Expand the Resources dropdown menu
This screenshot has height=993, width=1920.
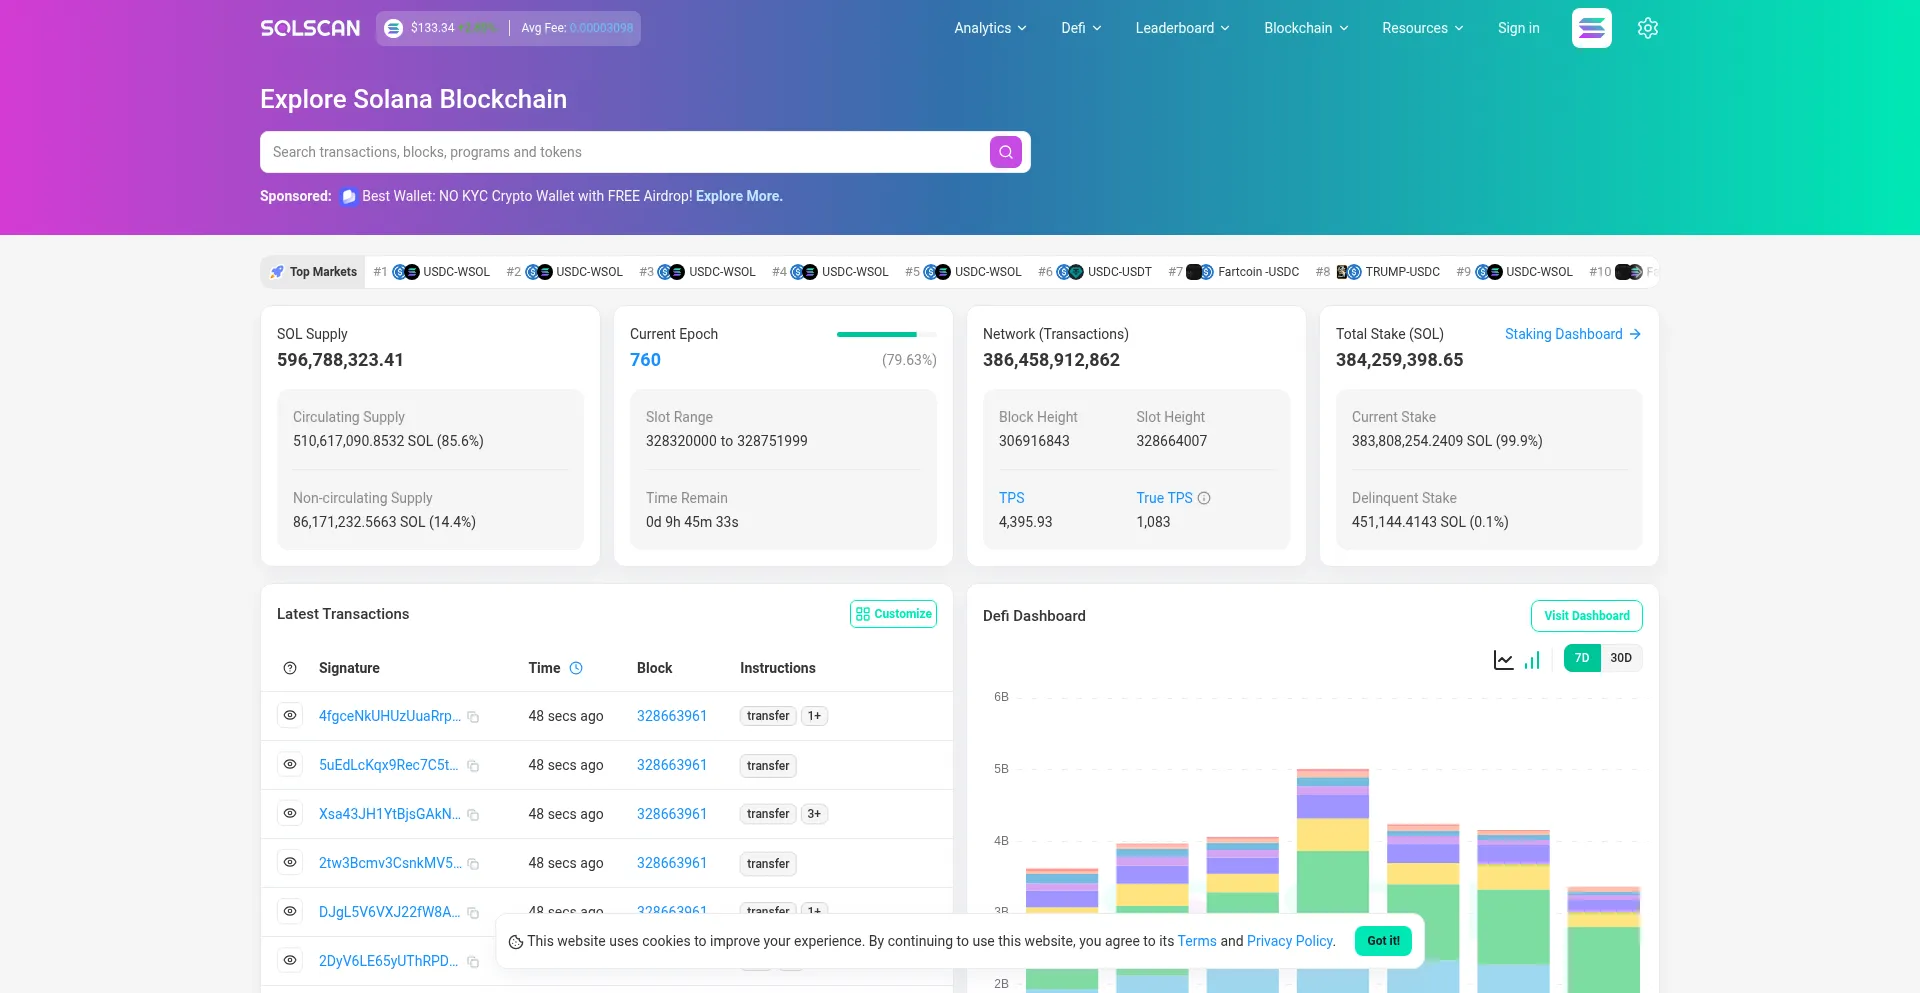tap(1422, 28)
